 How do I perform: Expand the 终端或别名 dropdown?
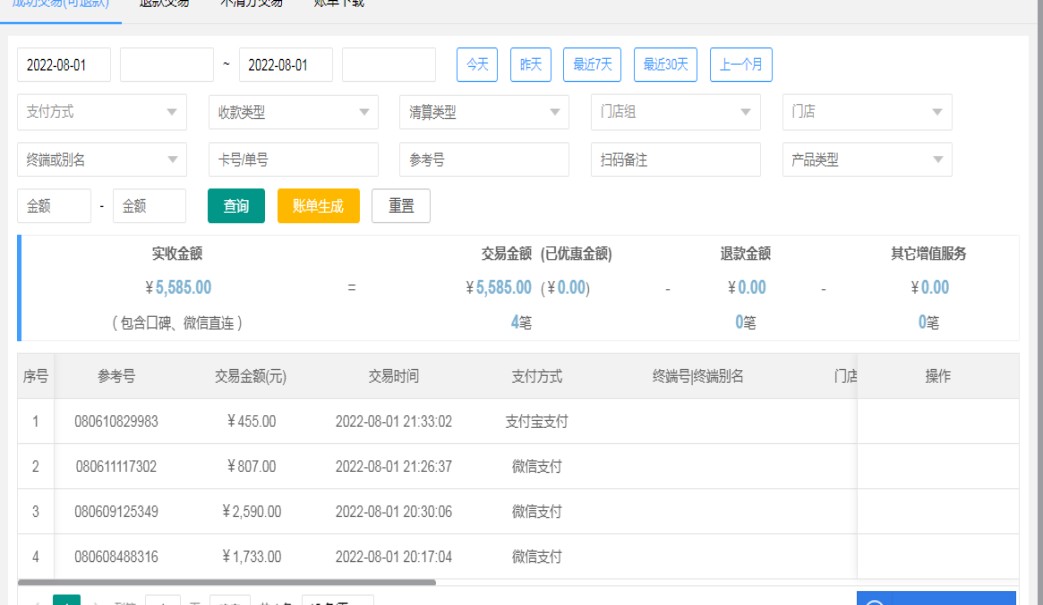coord(172,160)
